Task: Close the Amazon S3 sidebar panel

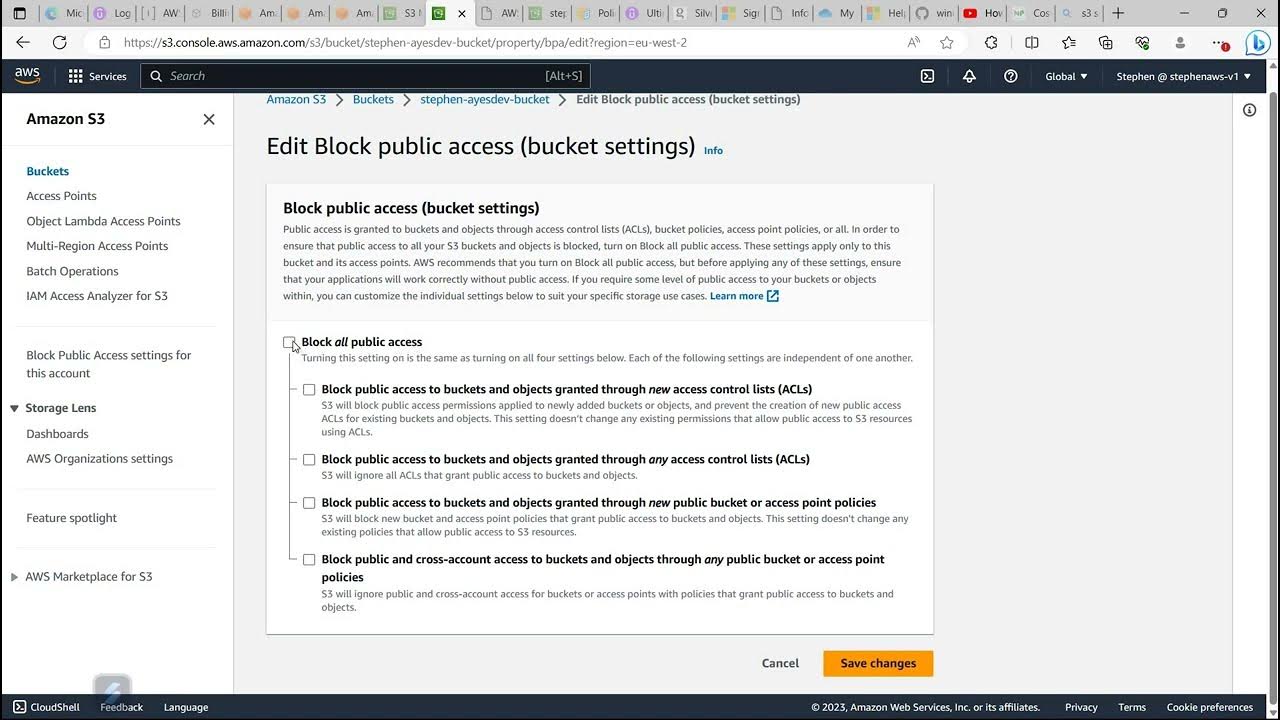Action: tap(209, 119)
